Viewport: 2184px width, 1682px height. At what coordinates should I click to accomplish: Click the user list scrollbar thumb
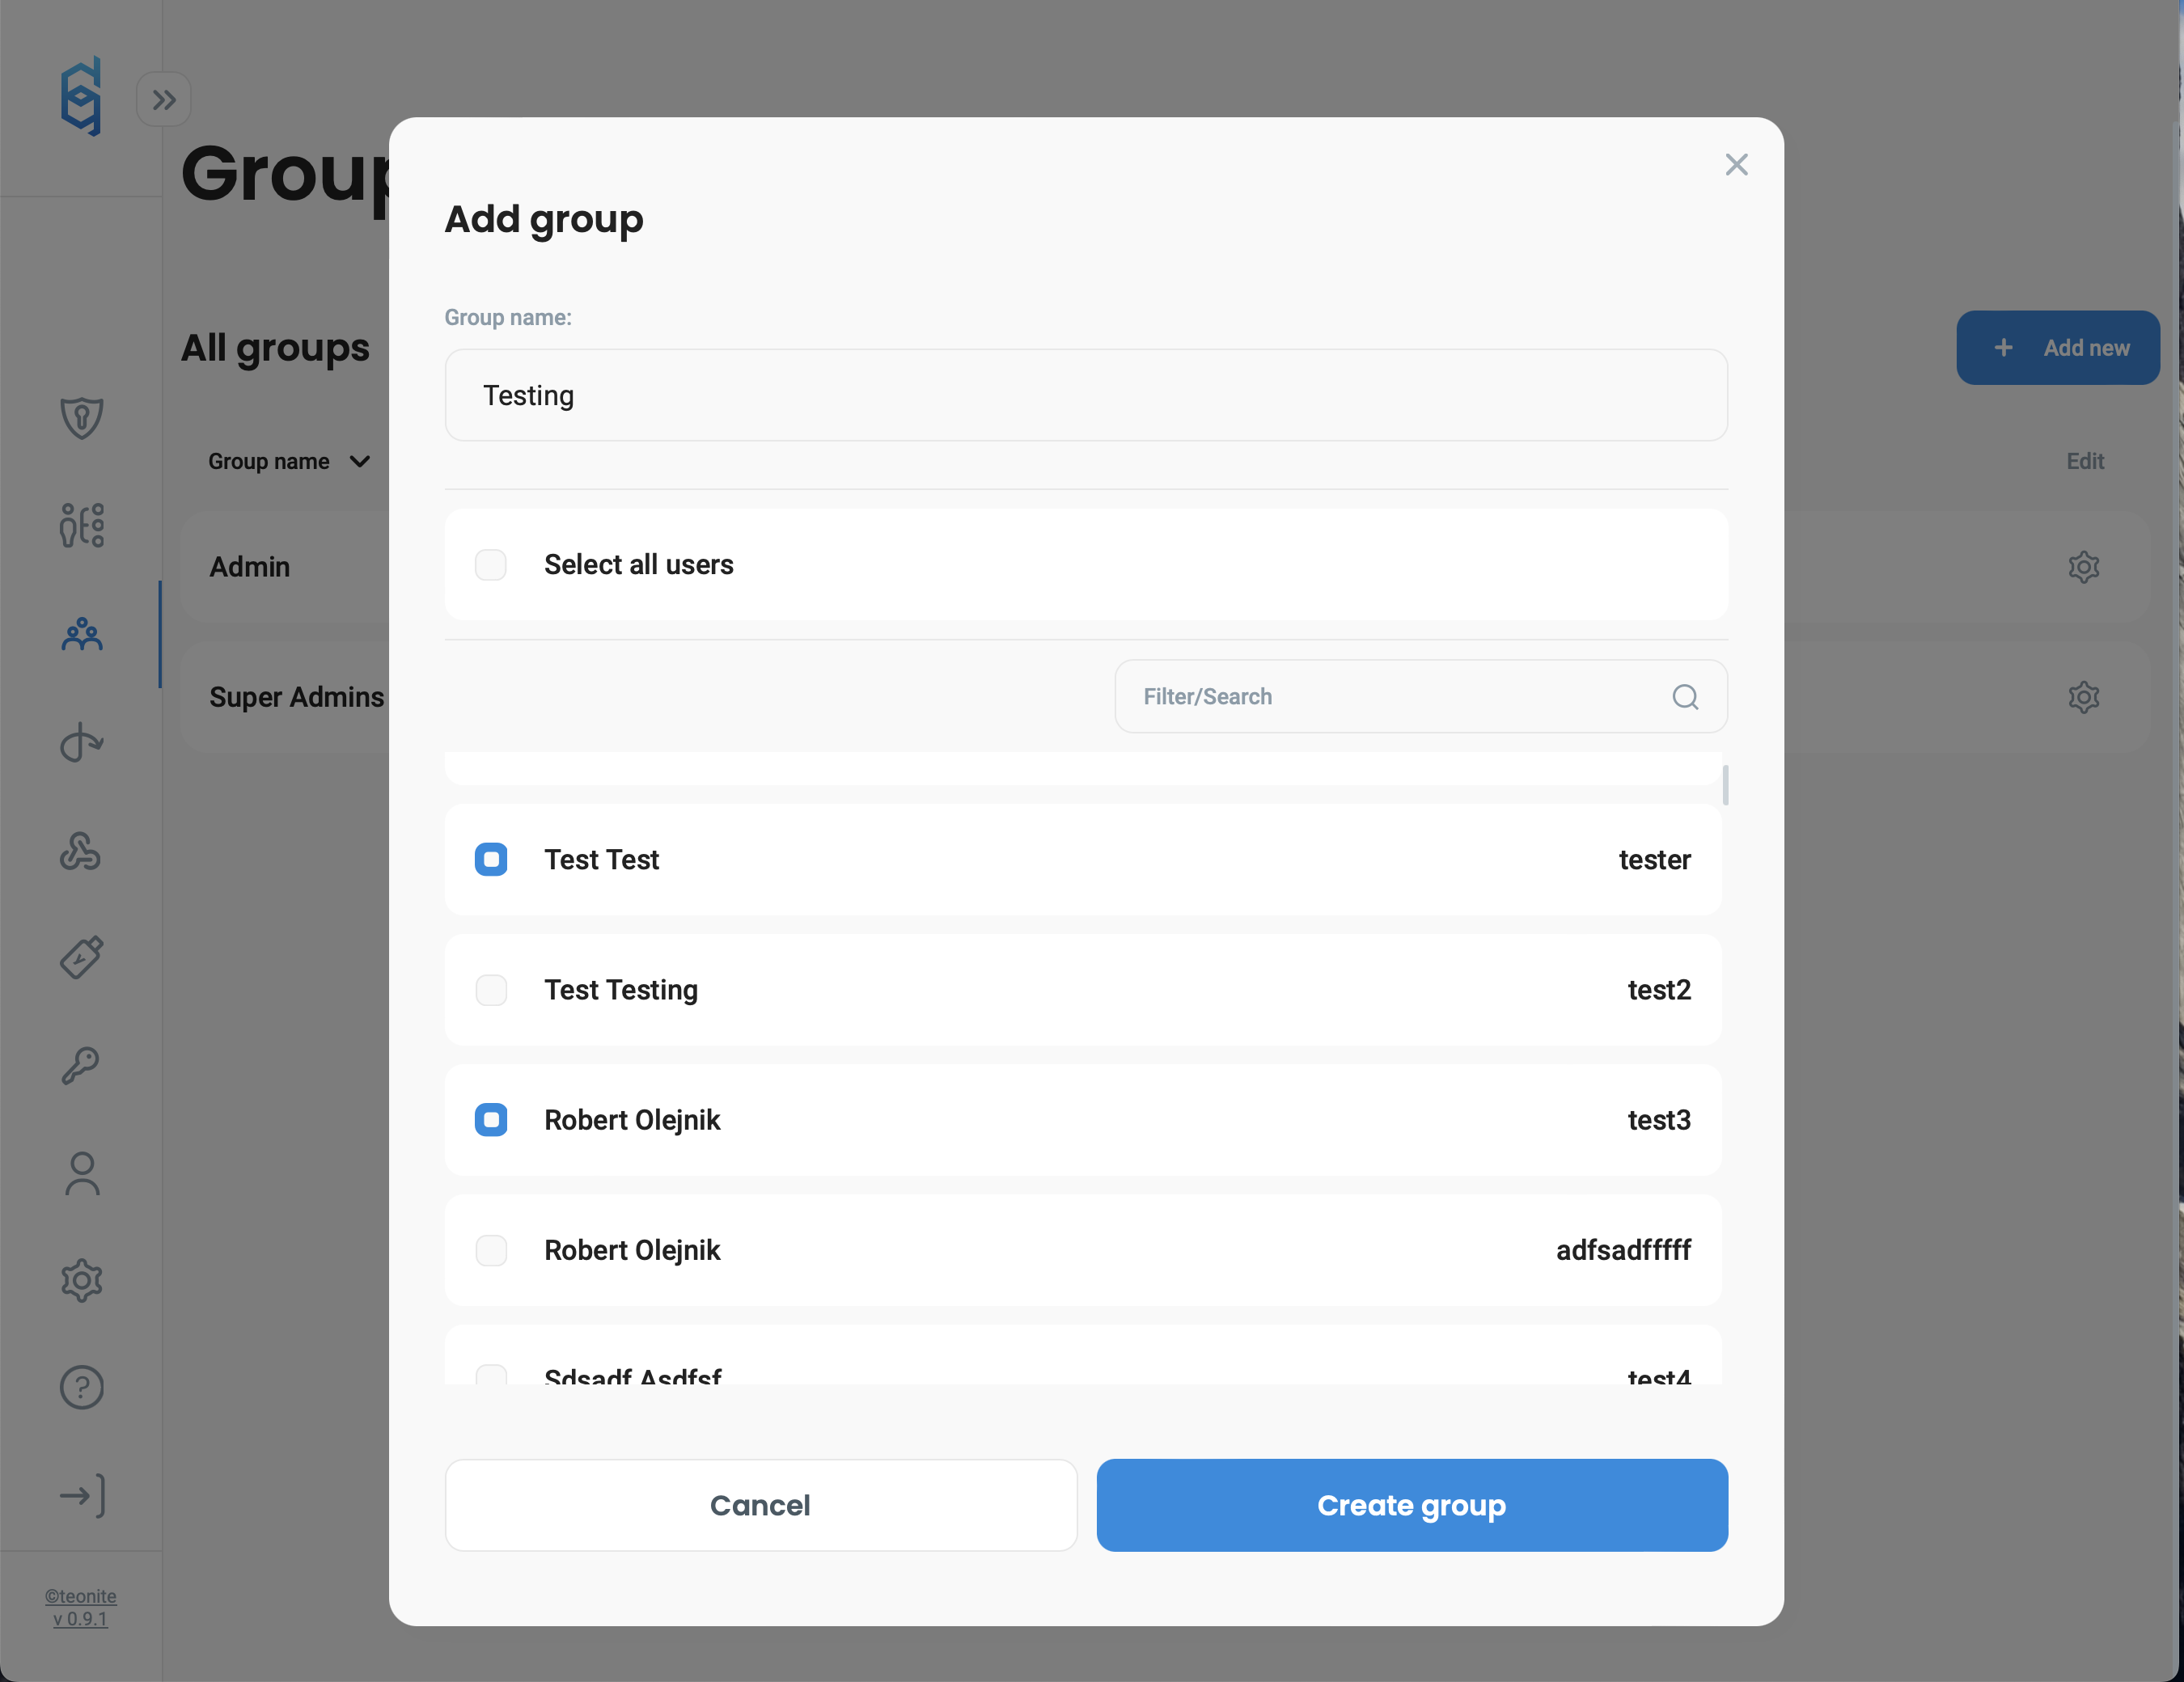[x=1725, y=785]
